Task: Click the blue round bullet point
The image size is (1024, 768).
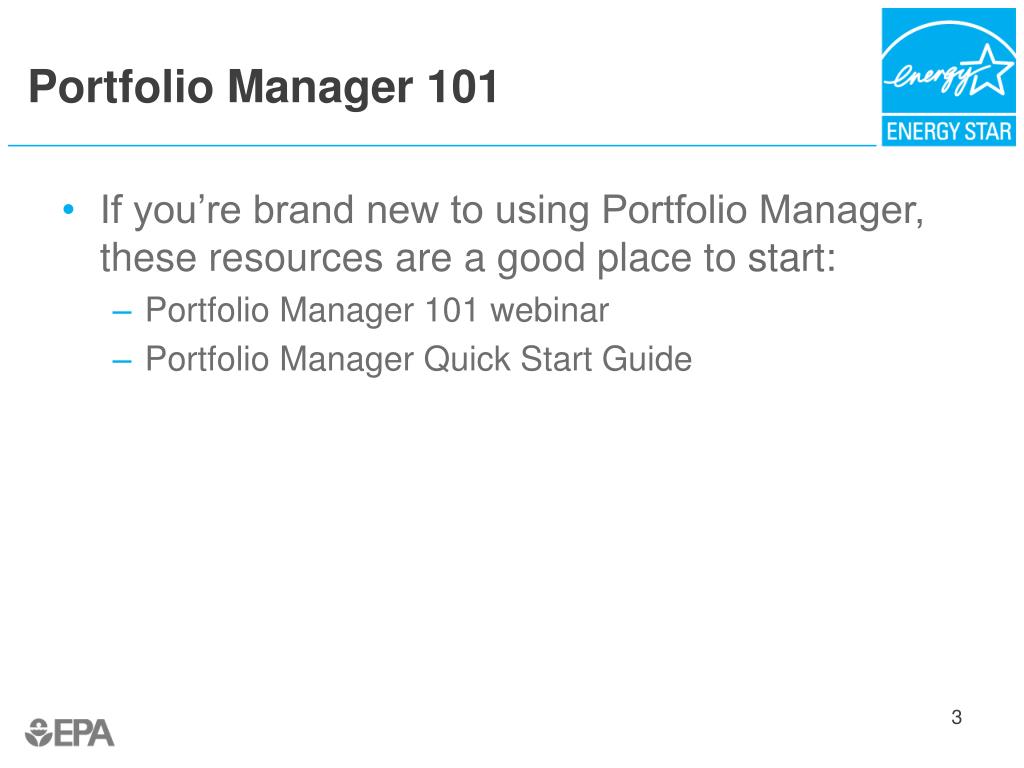Action: [x=68, y=212]
